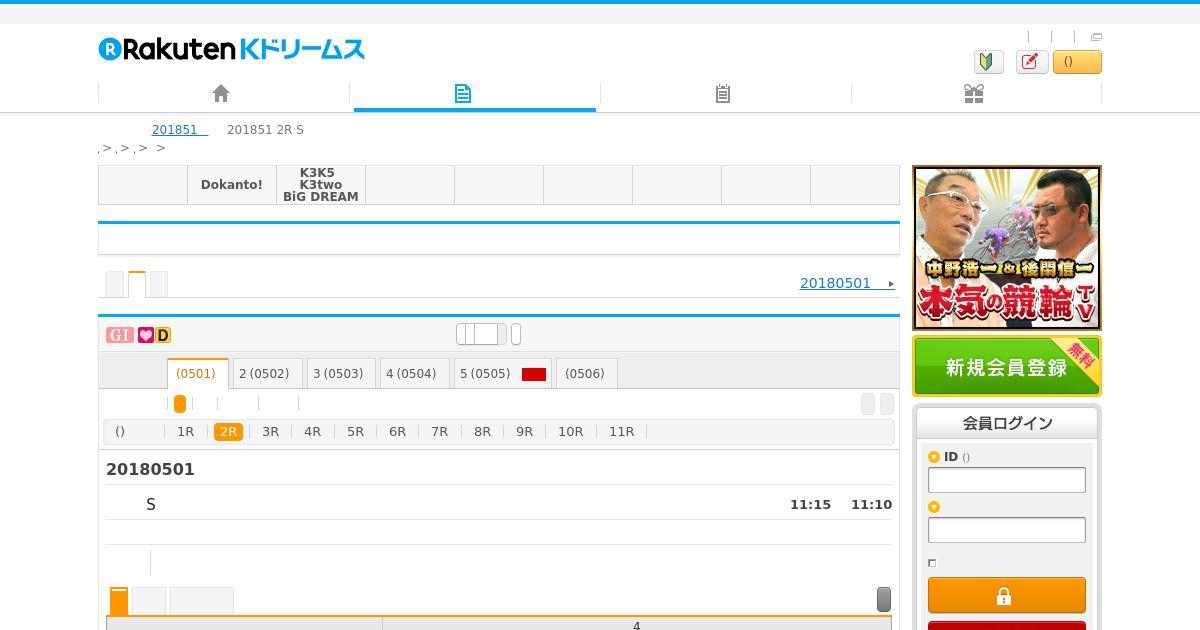The width and height of the screenshot is (1200, 630).
Task: Select race 3R
Action: 271,432
